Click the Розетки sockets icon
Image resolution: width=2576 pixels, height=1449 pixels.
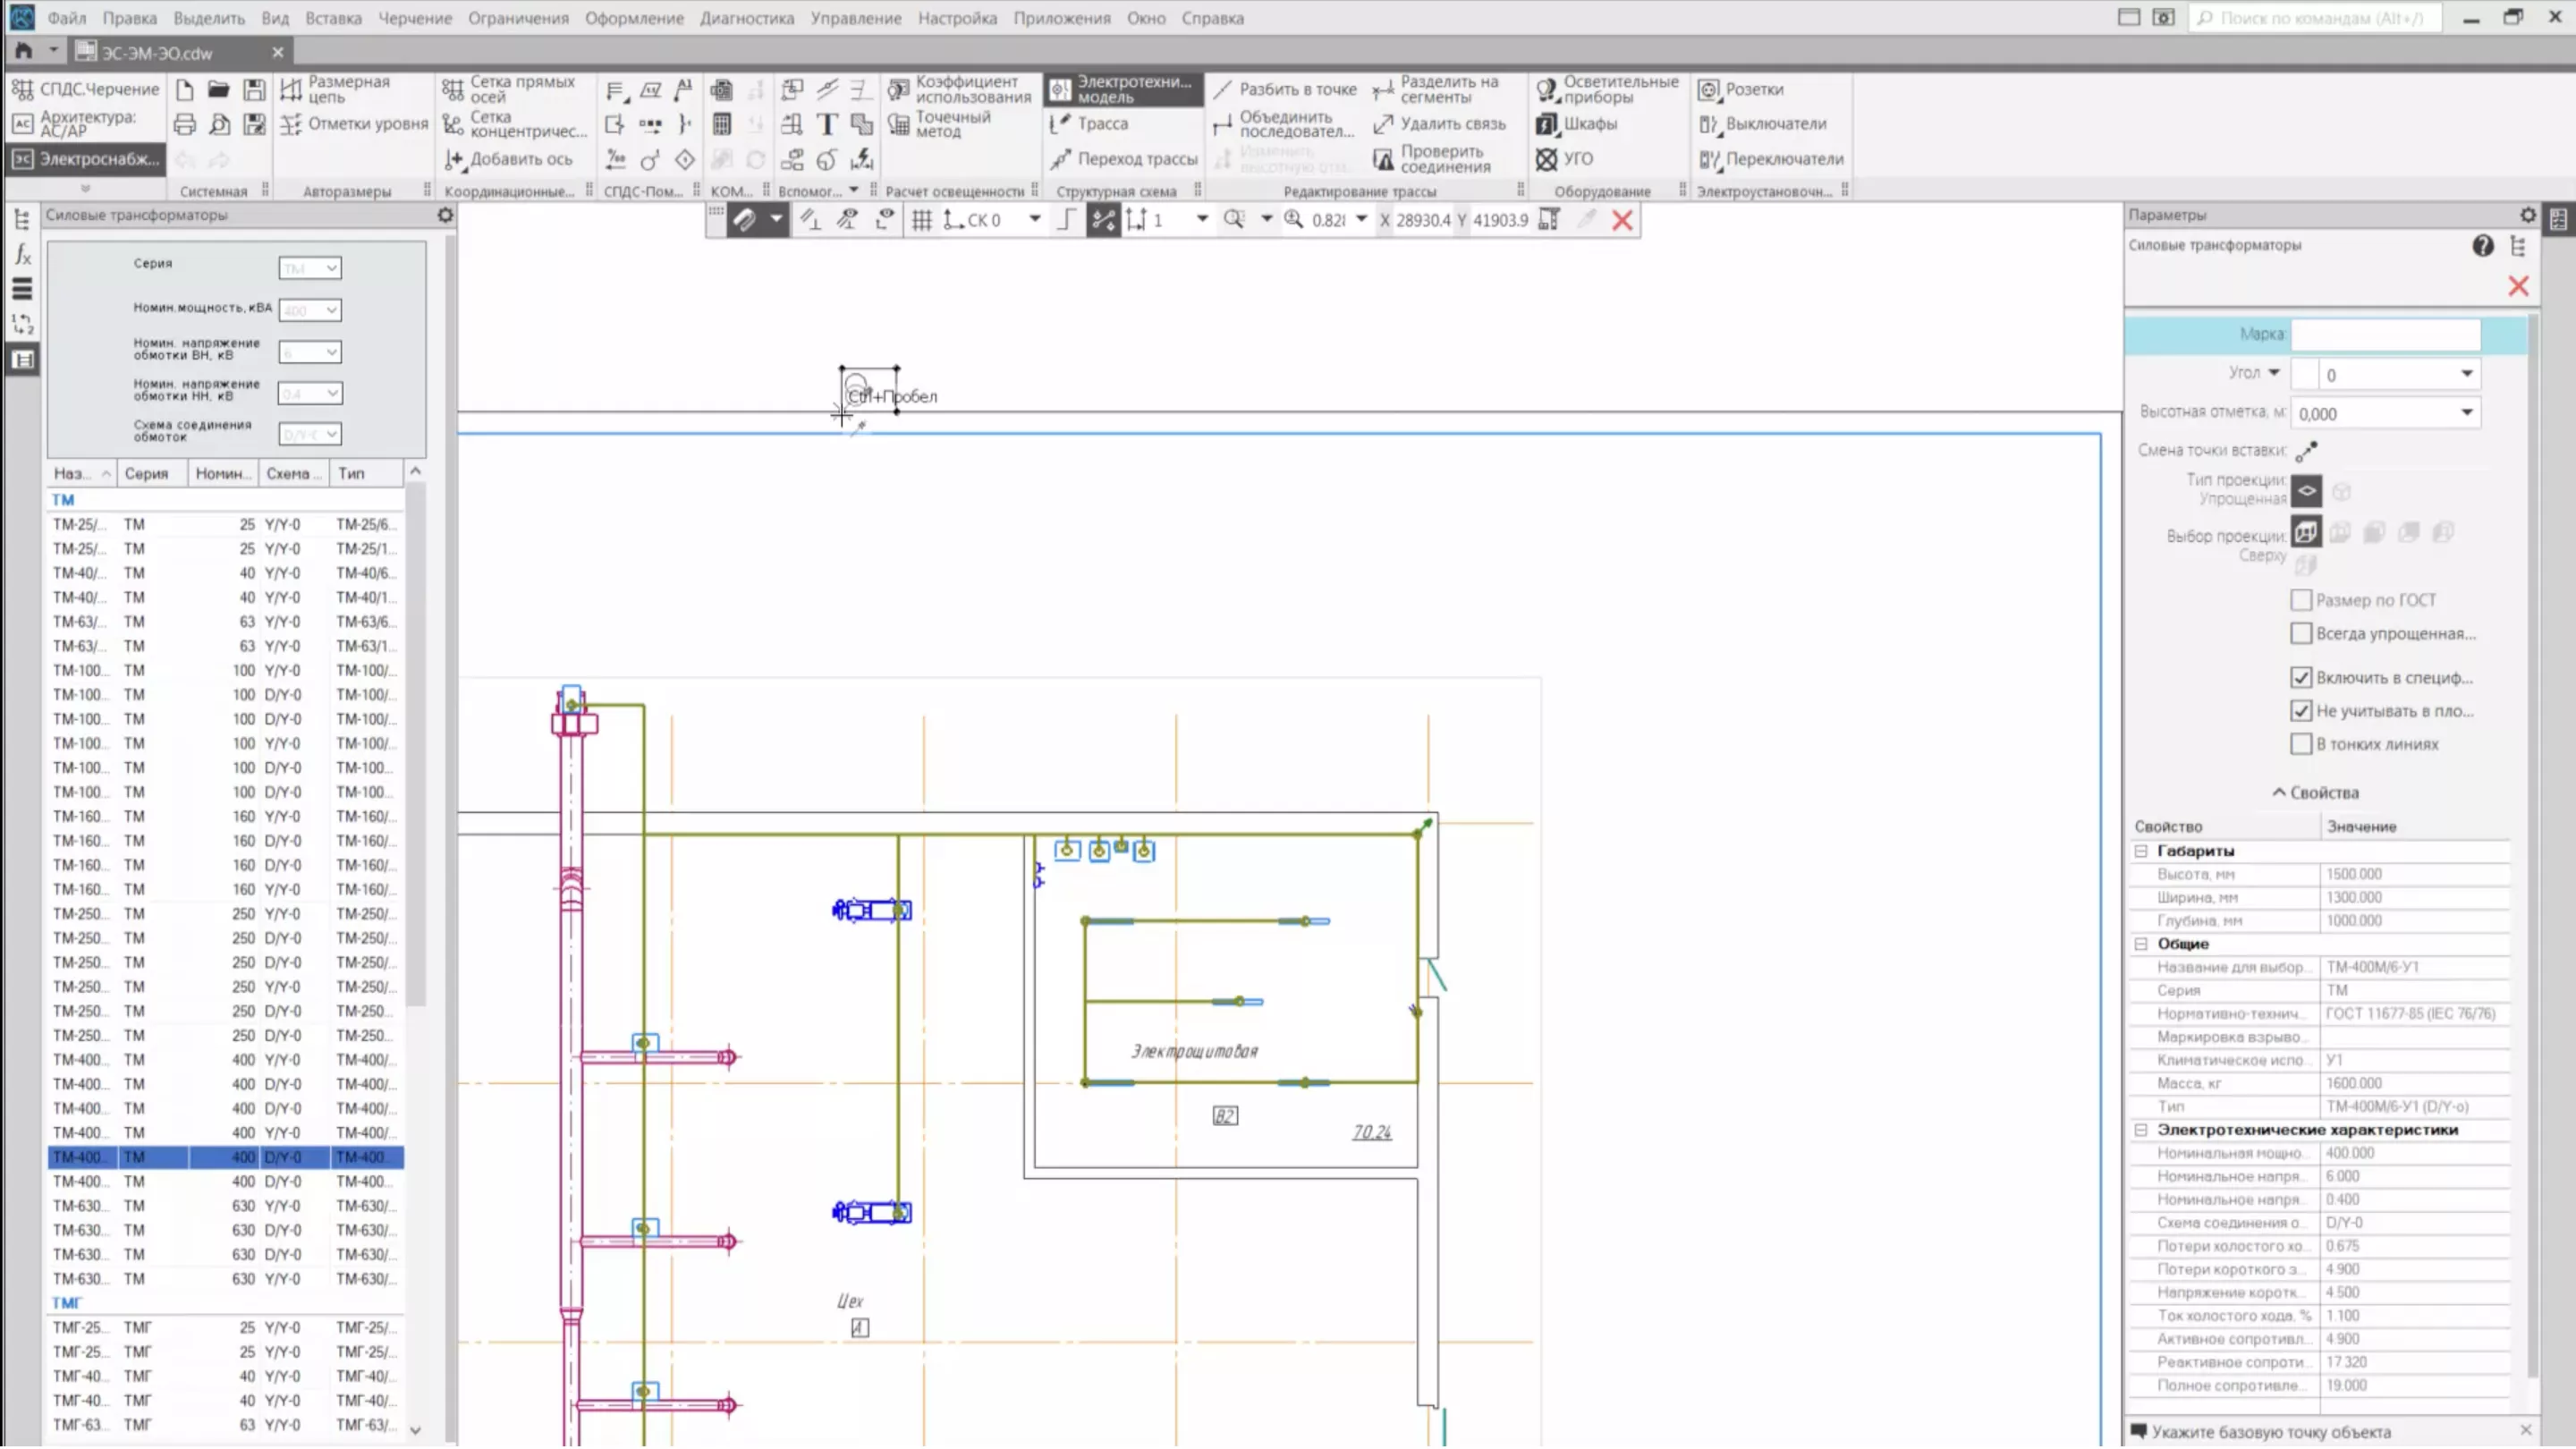point(1709,89)
